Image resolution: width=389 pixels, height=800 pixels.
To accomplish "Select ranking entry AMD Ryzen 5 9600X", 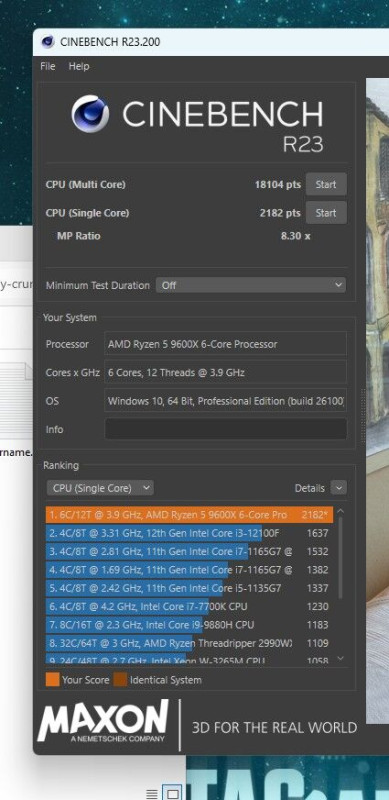I will tap(189, 515).
